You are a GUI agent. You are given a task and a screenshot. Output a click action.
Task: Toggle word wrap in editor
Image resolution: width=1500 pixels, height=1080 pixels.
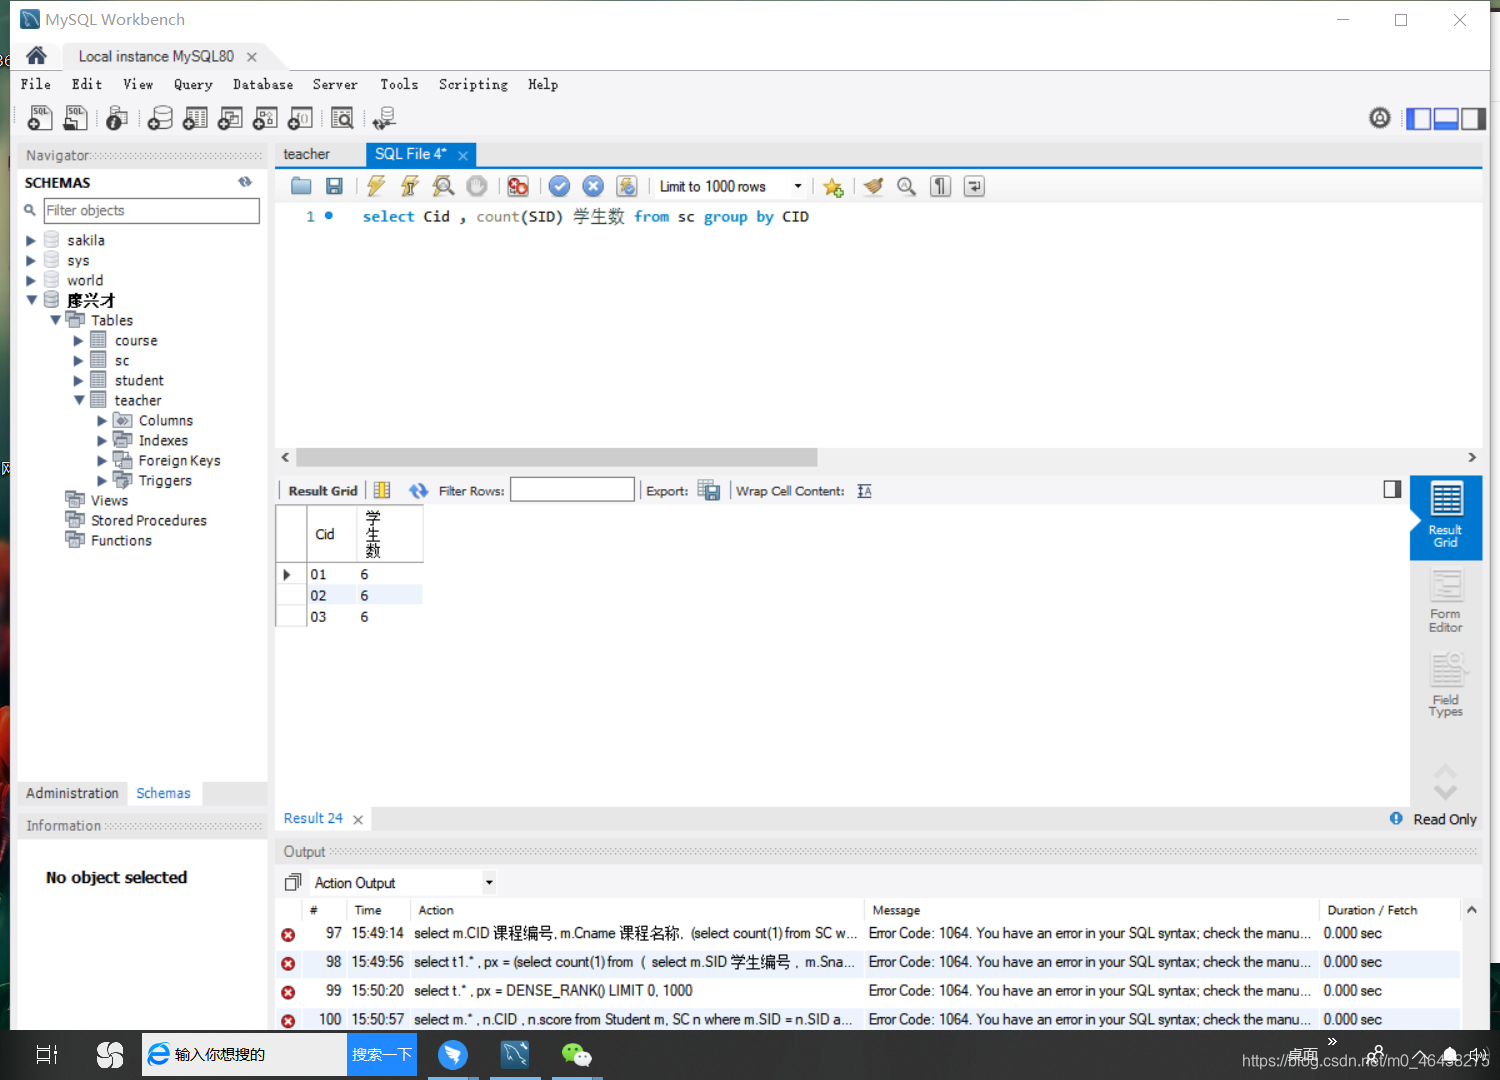pos(974,186)
